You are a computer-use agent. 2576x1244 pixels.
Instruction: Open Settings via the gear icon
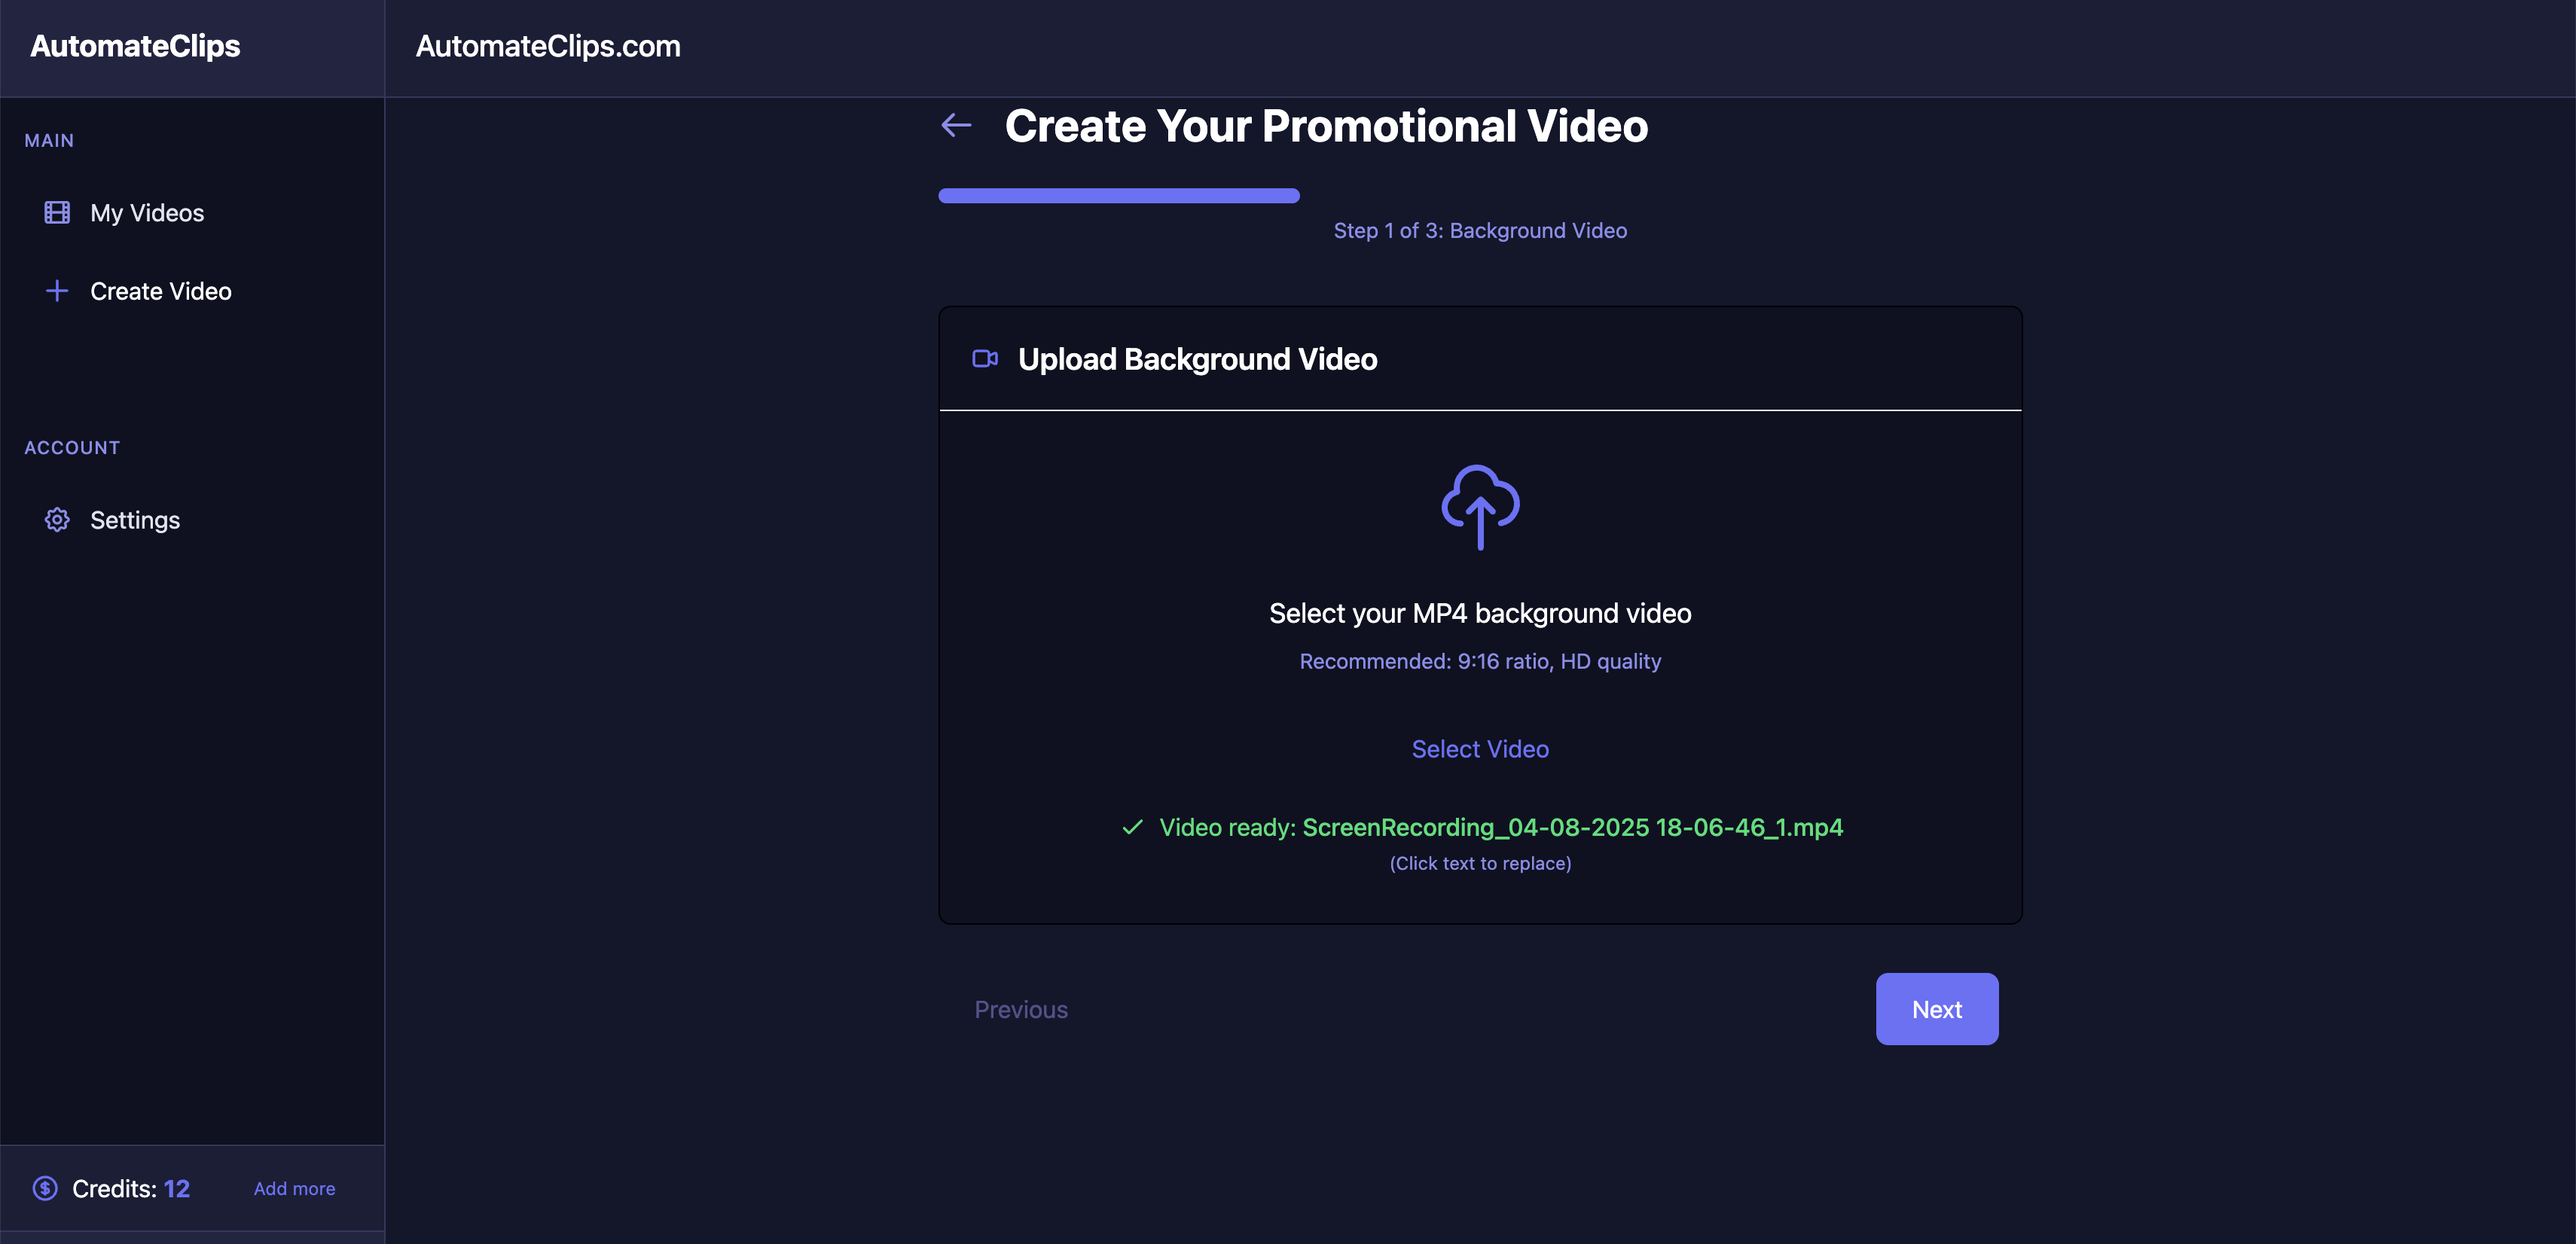point(57,520)
